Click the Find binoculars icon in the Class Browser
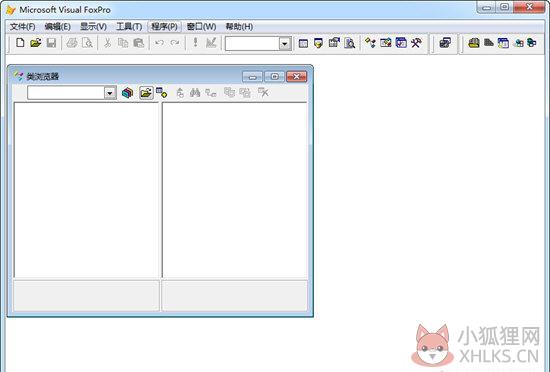 (x=195, y=93)
